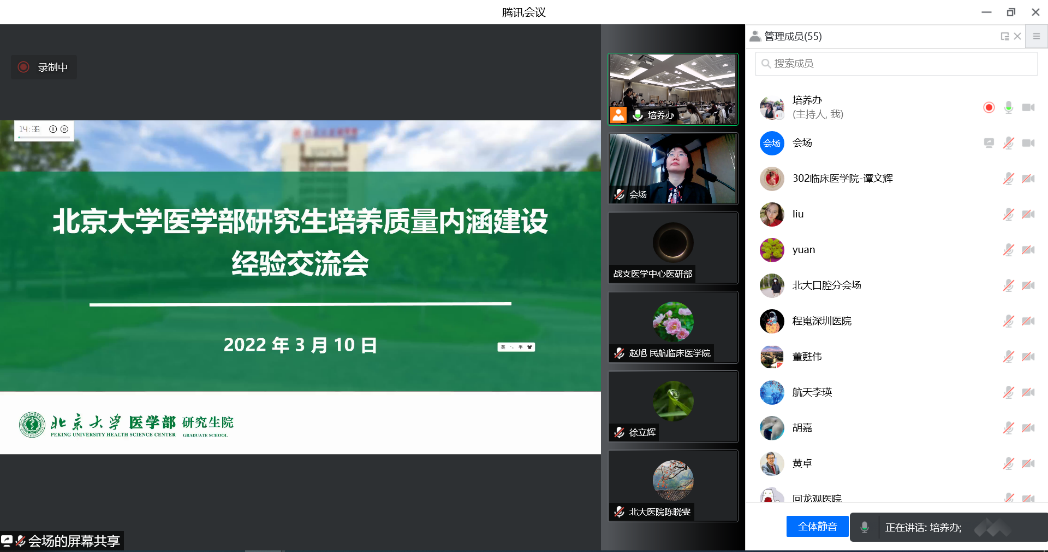Mute microphone of host 培养办
The image size is (1048, 552).
(1009, 108)
